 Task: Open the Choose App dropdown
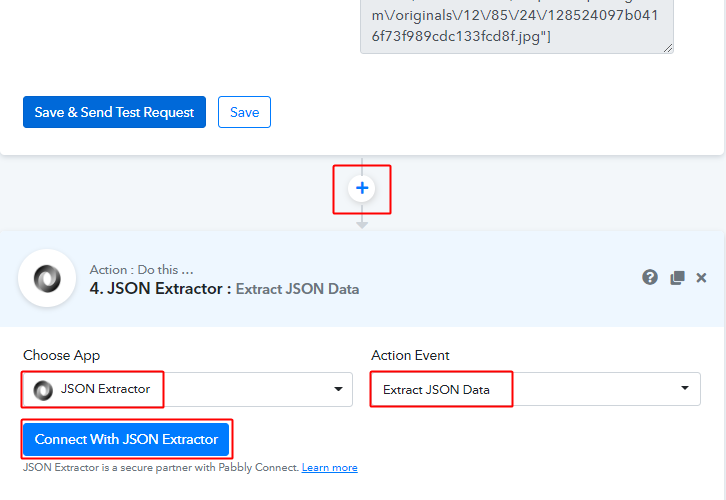pos(188,389)
